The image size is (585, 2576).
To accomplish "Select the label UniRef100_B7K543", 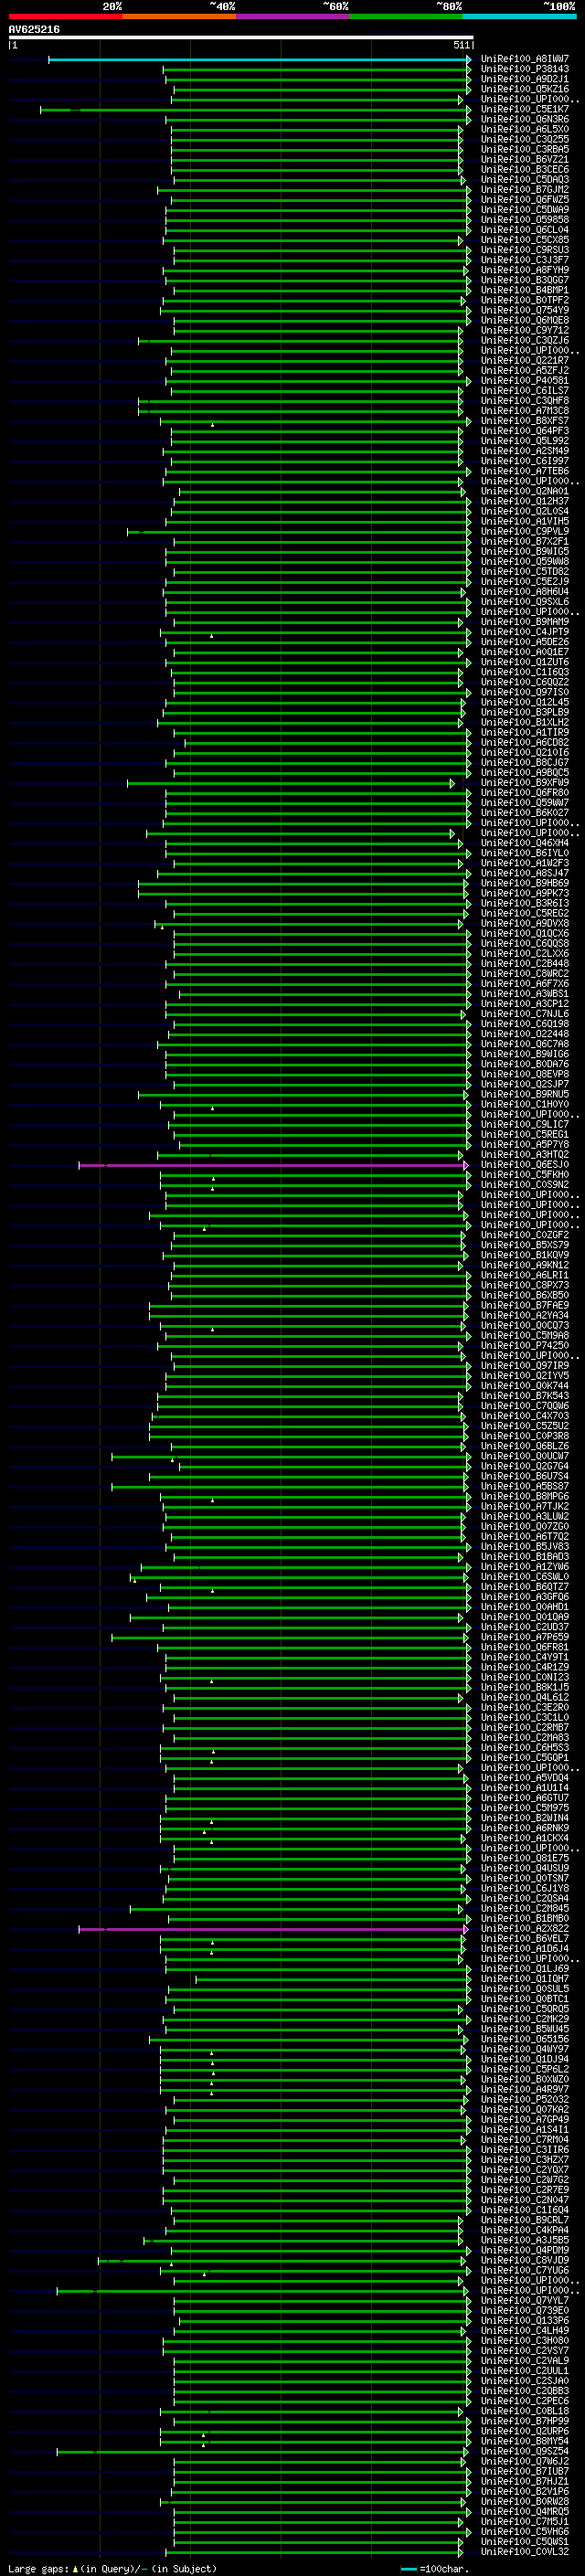I will [525, 1396].
